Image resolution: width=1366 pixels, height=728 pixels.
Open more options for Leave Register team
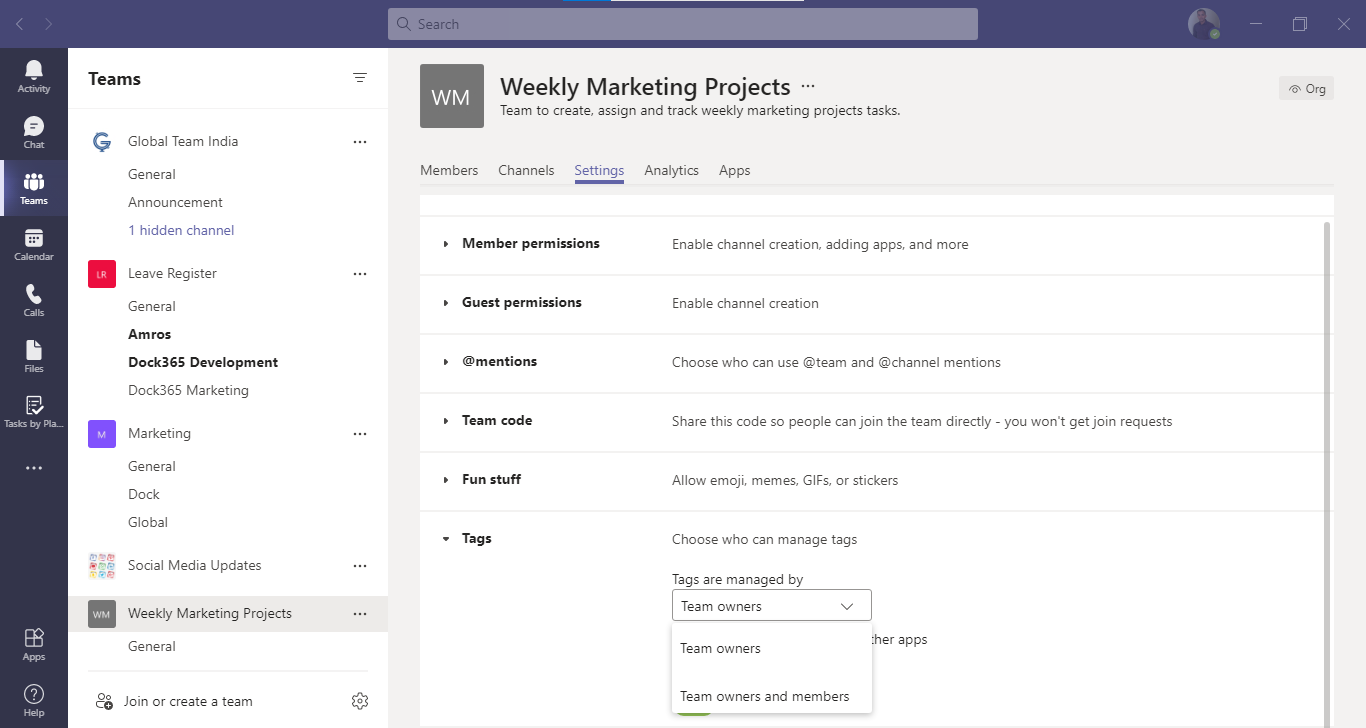click(359, 273)
